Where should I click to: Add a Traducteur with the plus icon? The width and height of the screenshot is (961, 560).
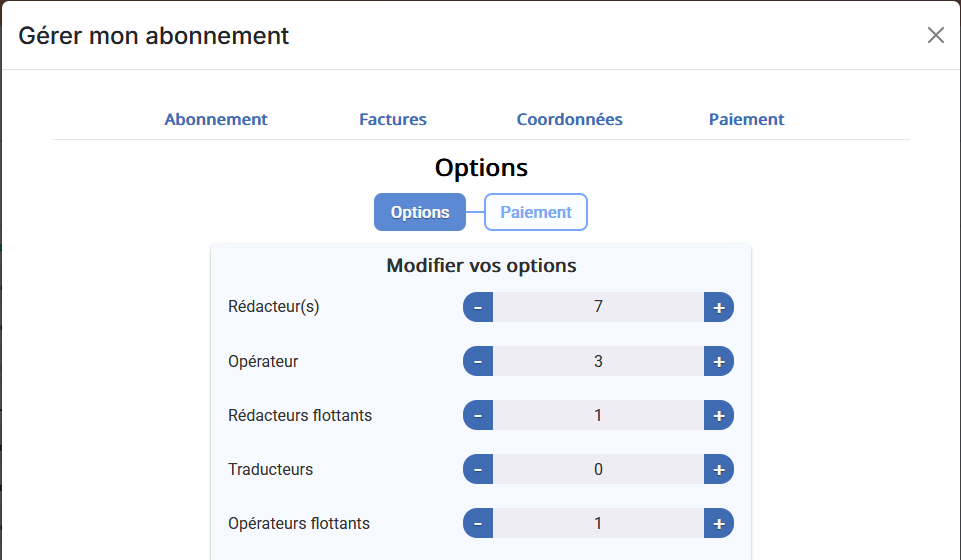(718, 469)
